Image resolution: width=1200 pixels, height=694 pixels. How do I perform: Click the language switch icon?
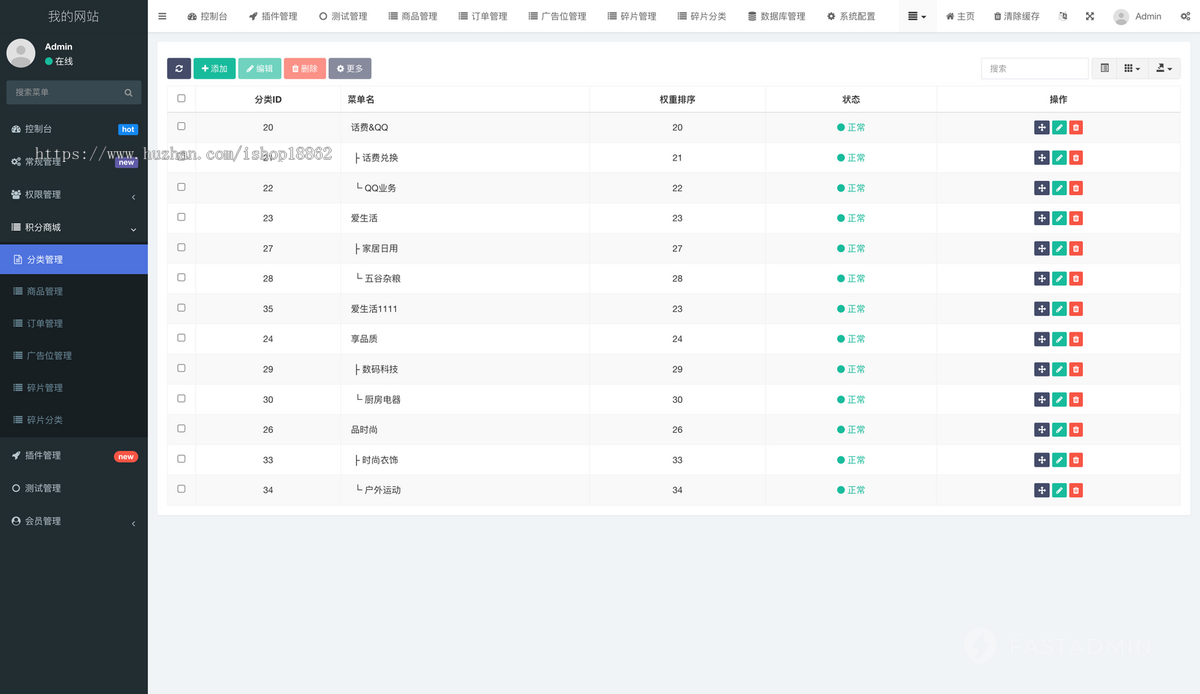tap(1063, 16)
